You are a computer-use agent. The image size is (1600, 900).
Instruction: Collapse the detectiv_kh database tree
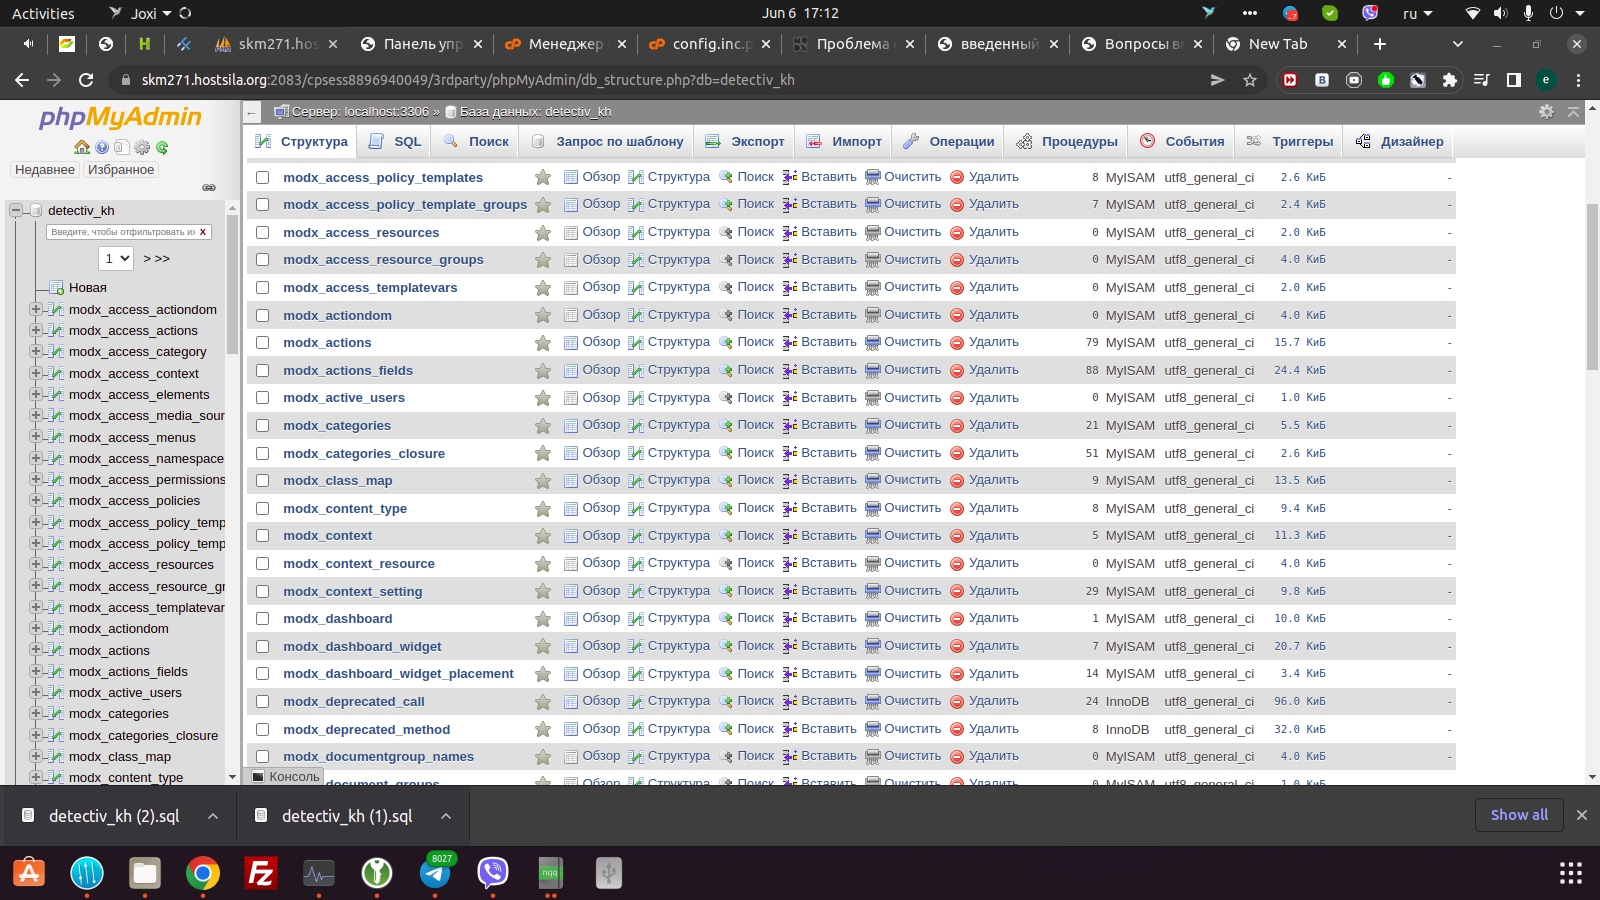pyautogui.click(x=16, y=210)
